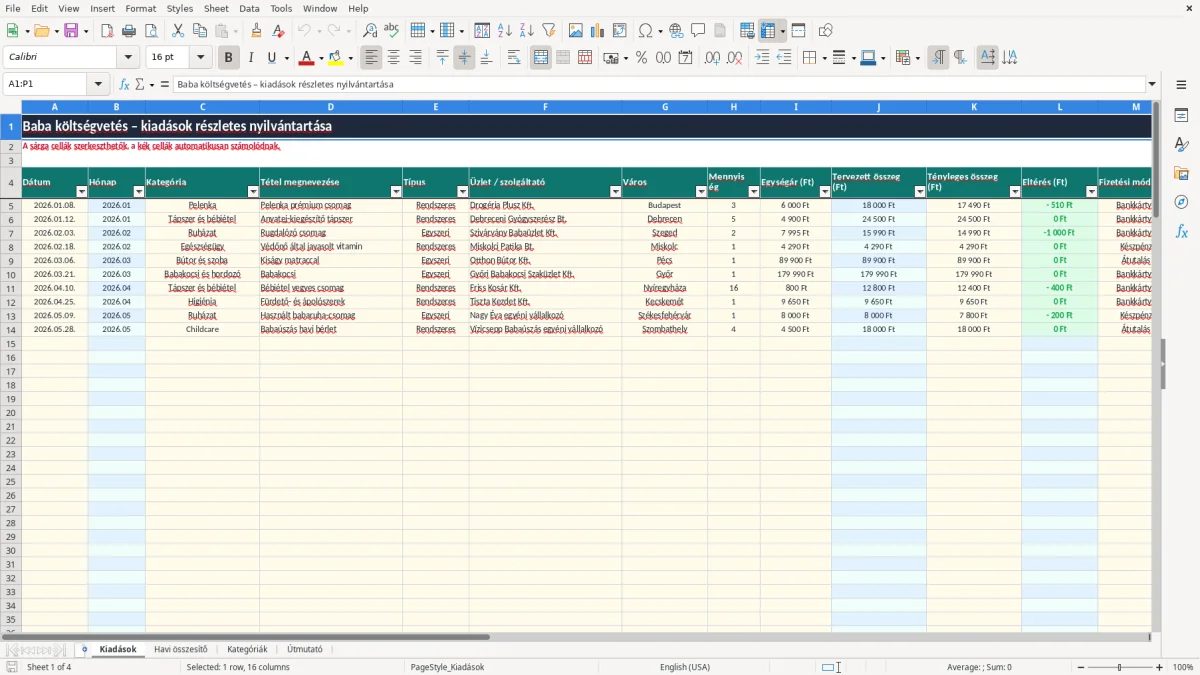
Task: Expand formula bar arrow
Action: tap(1152, 84)
